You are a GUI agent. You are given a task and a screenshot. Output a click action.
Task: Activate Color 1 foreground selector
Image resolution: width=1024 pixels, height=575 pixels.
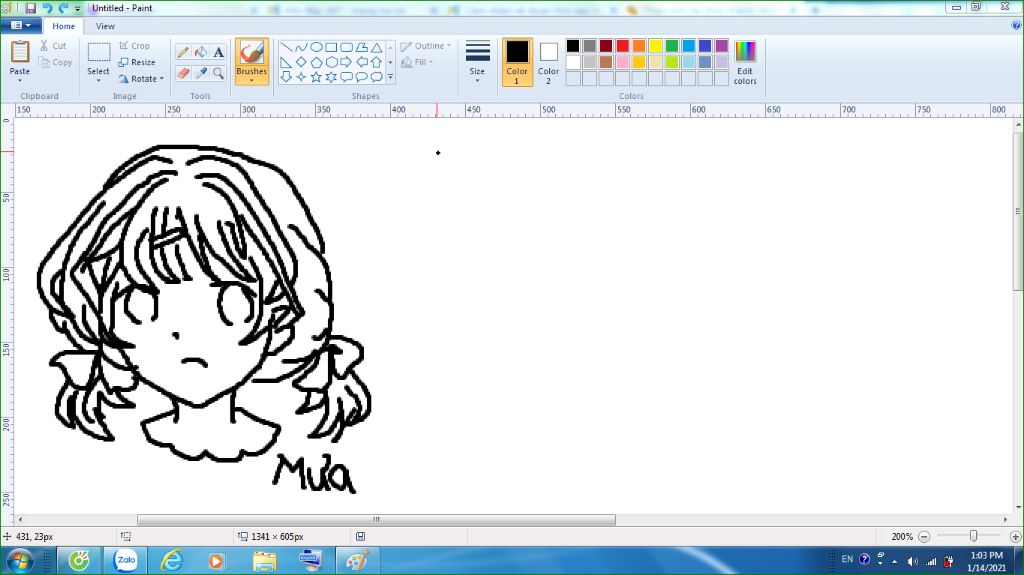tap(517, 62)
